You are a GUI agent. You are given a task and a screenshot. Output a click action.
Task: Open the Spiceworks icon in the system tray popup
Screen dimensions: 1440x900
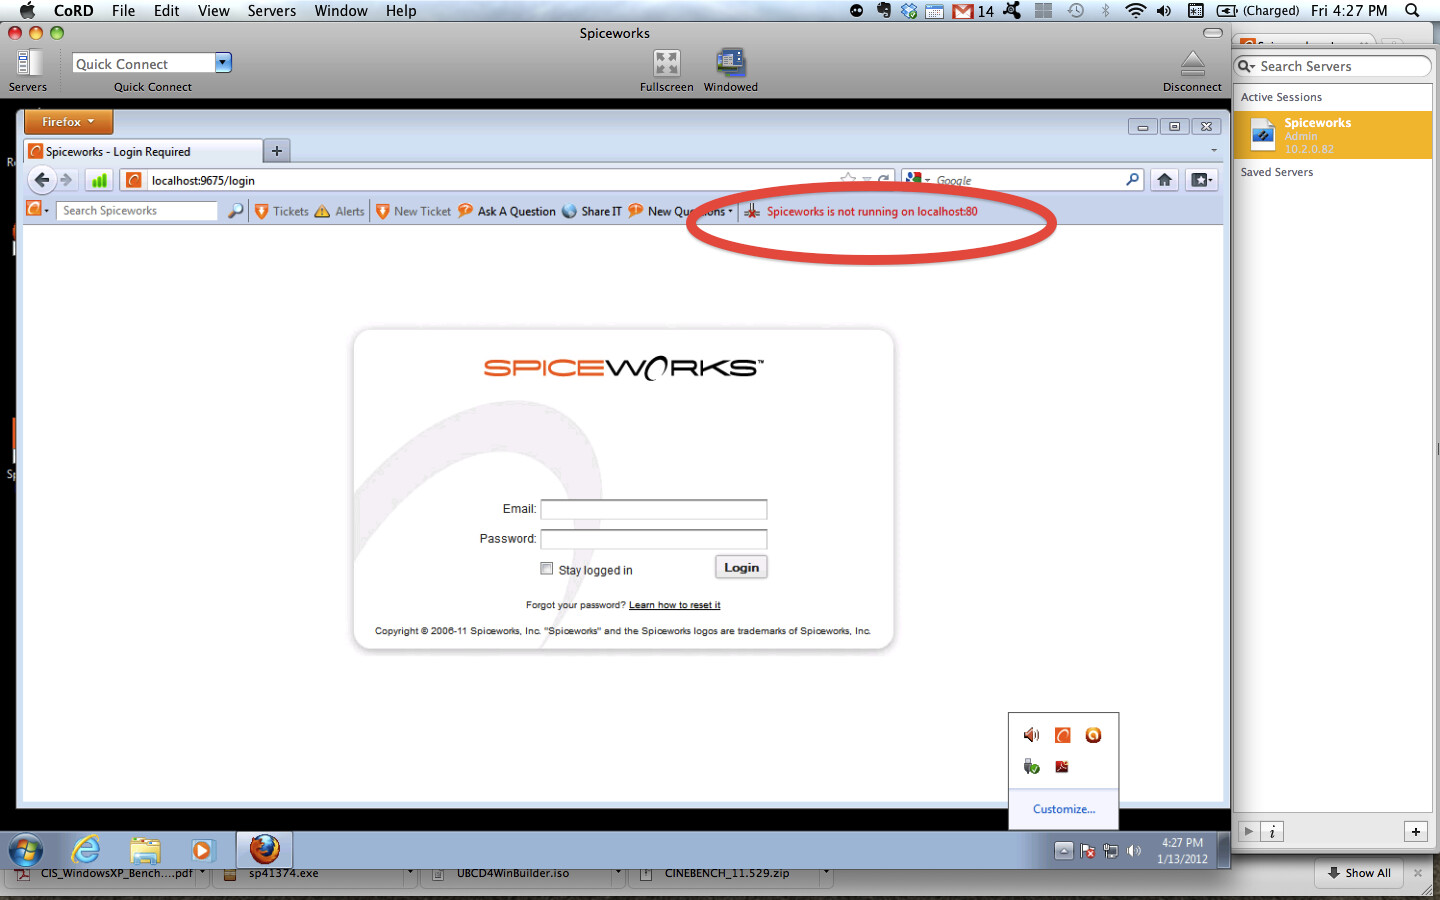[x=1062, y=735]
